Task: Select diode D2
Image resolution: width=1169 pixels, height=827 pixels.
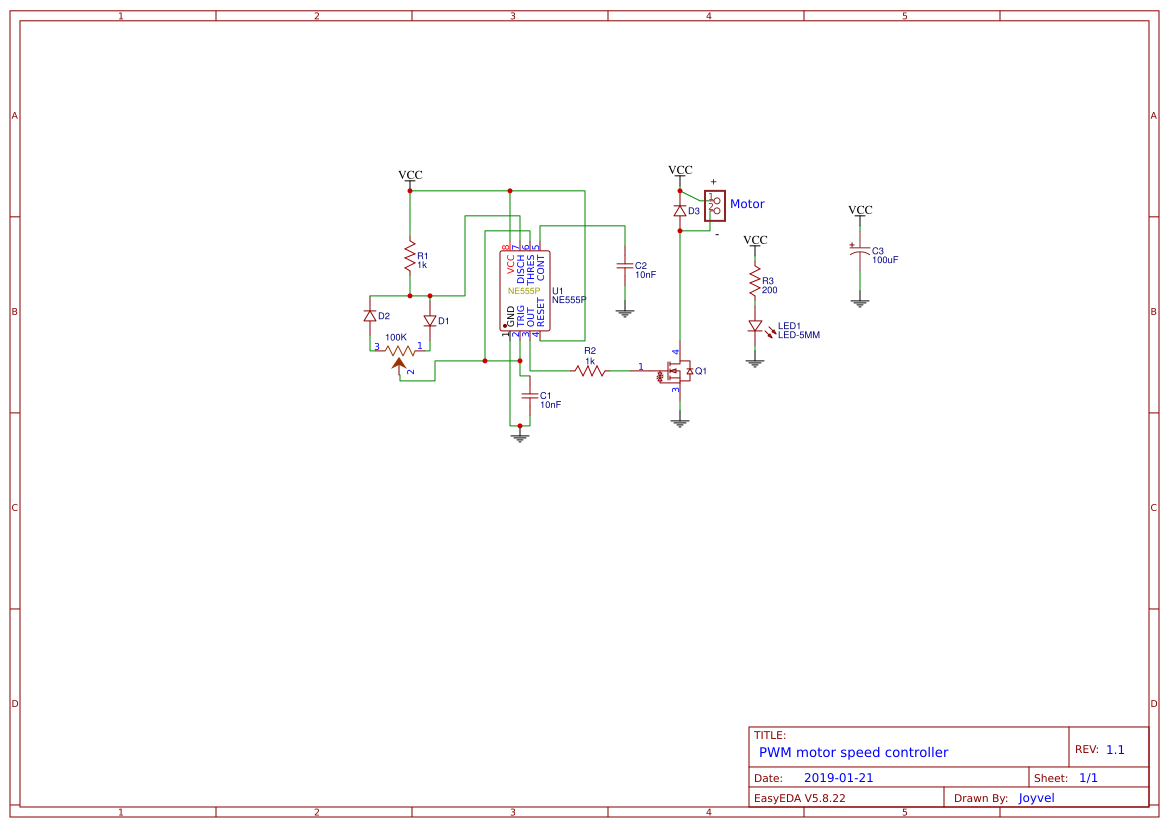Action: [372, 317]
